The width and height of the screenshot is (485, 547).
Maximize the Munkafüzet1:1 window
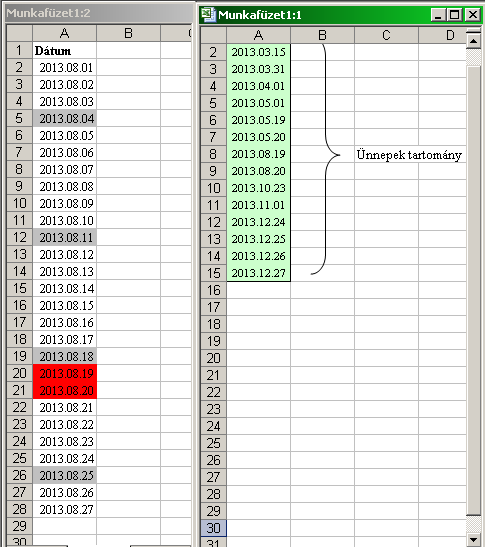point(455,15)
